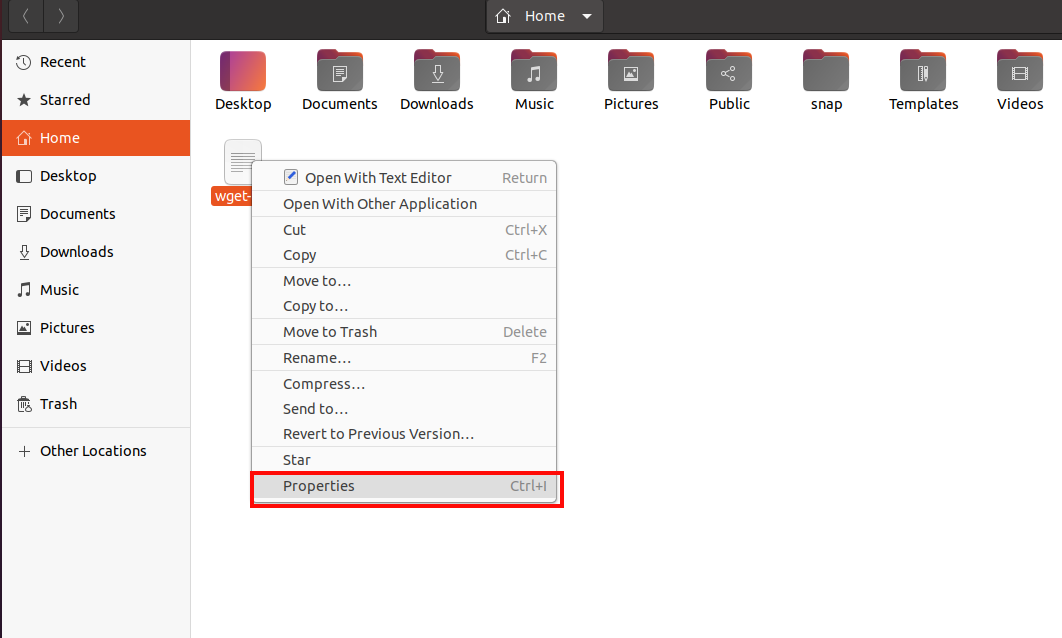Open the Public folder icon
Image resolution: width=1062 pixels, height=638 pixels.
(x=728, y=80)
